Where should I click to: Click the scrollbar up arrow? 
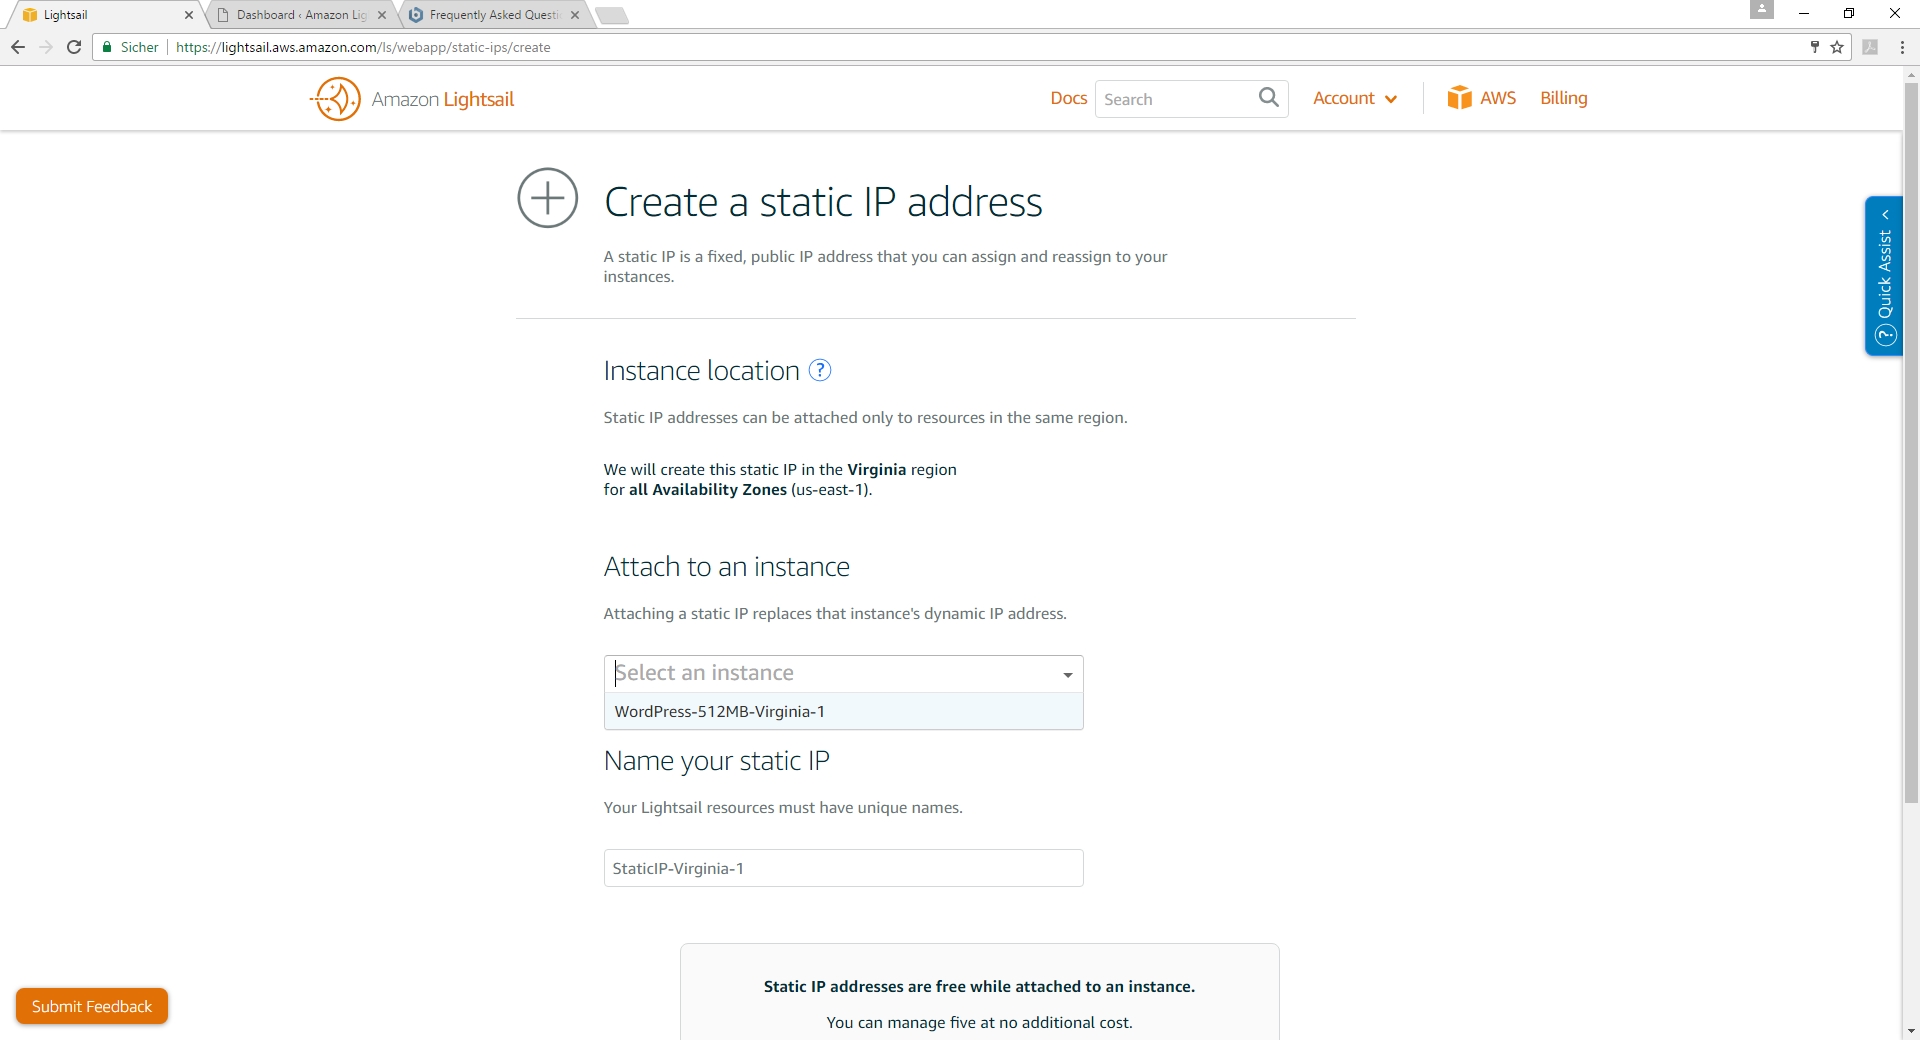[1911, 74]
